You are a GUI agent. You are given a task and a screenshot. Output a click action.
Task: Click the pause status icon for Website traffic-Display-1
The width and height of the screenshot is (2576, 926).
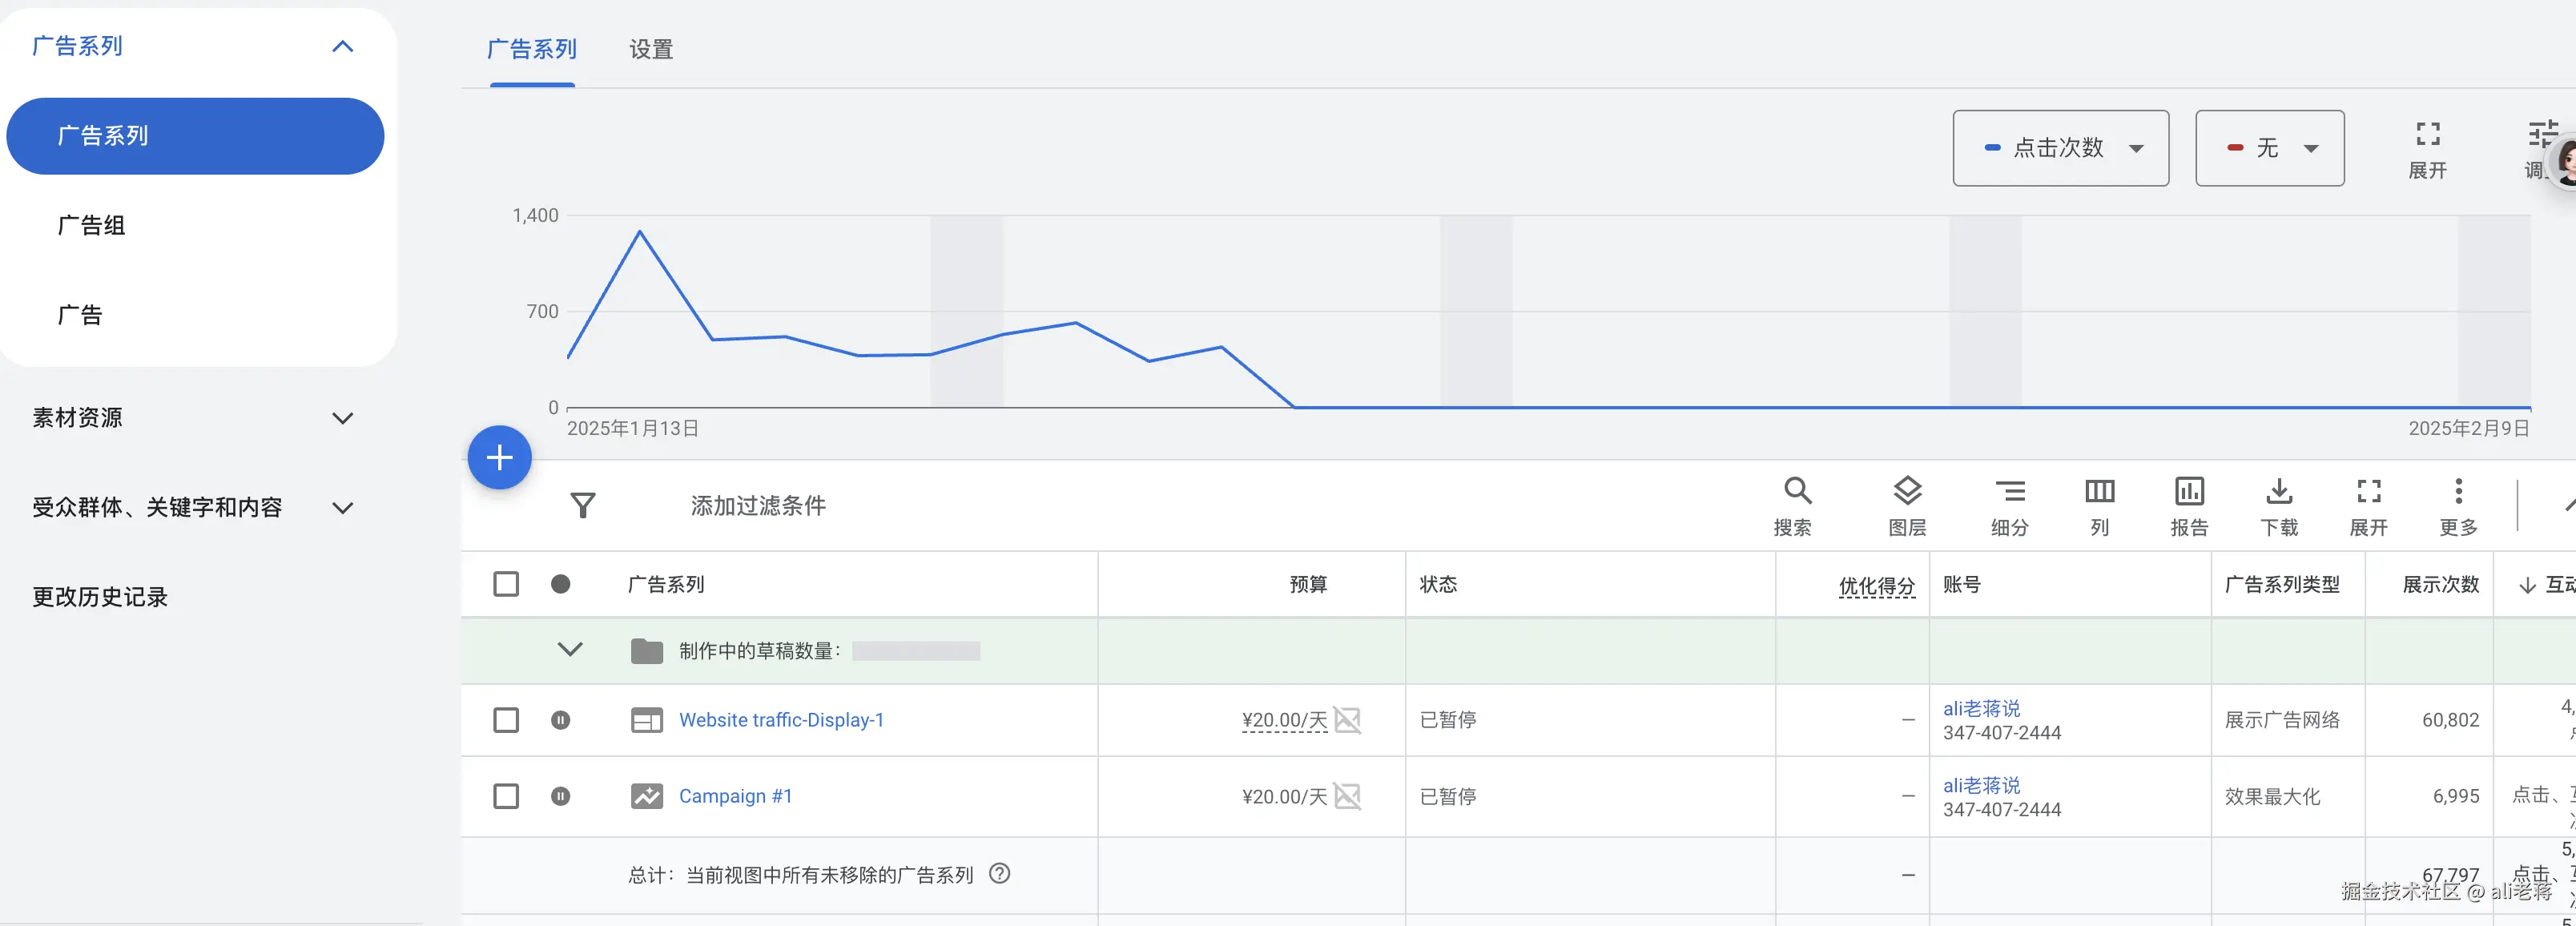click(x=561, y=720)
